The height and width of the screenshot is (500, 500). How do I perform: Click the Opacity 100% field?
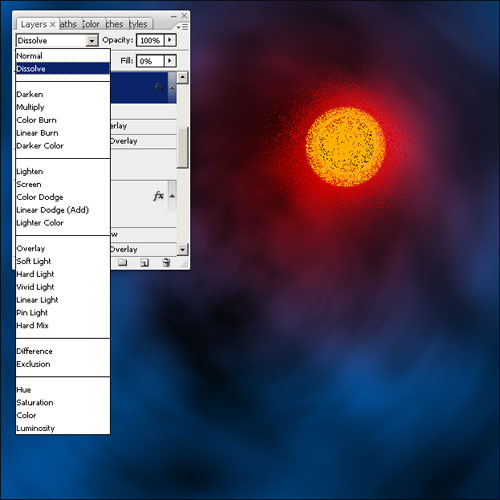pyautogui.click(x=150, y=40)
